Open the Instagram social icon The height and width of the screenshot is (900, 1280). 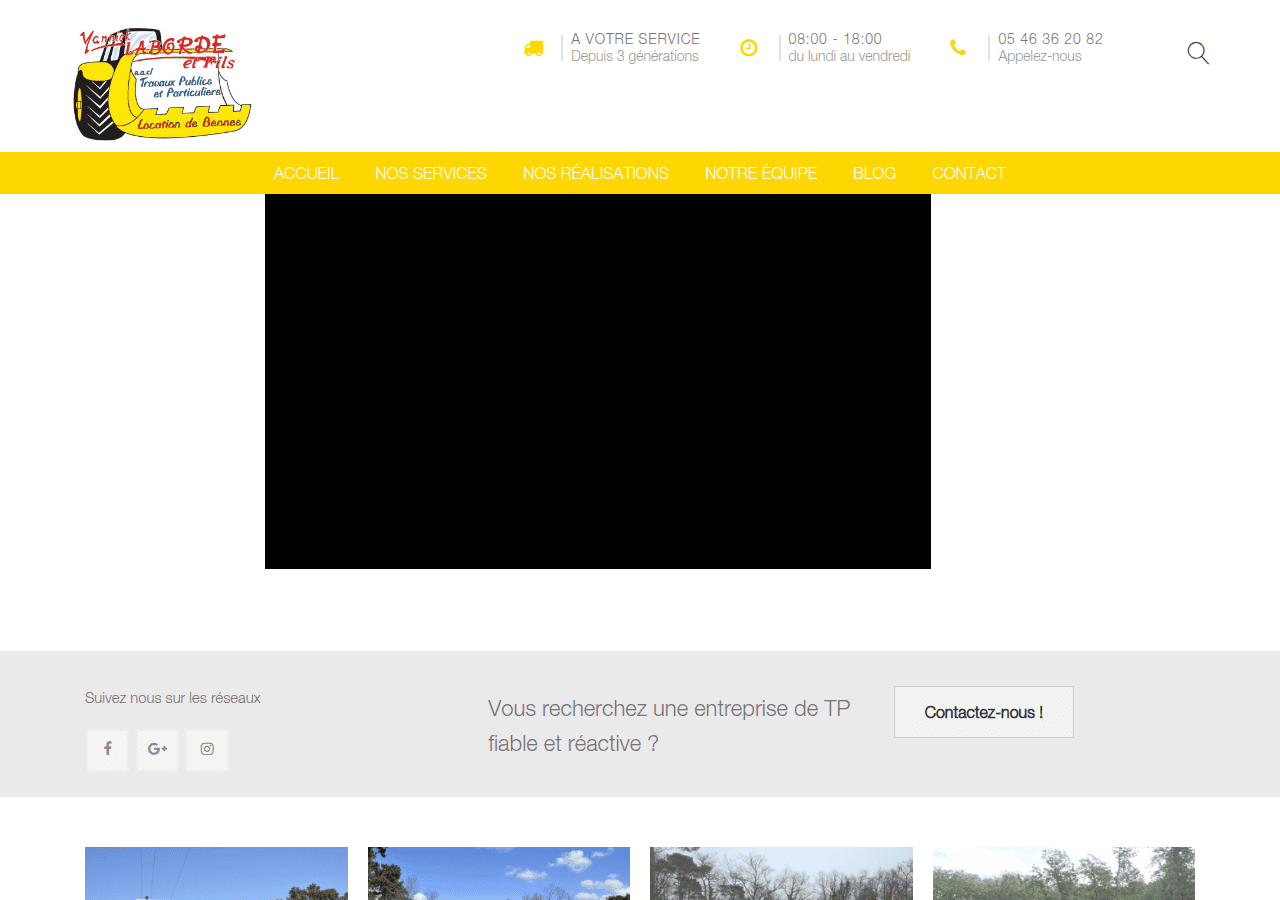(207, 750)
